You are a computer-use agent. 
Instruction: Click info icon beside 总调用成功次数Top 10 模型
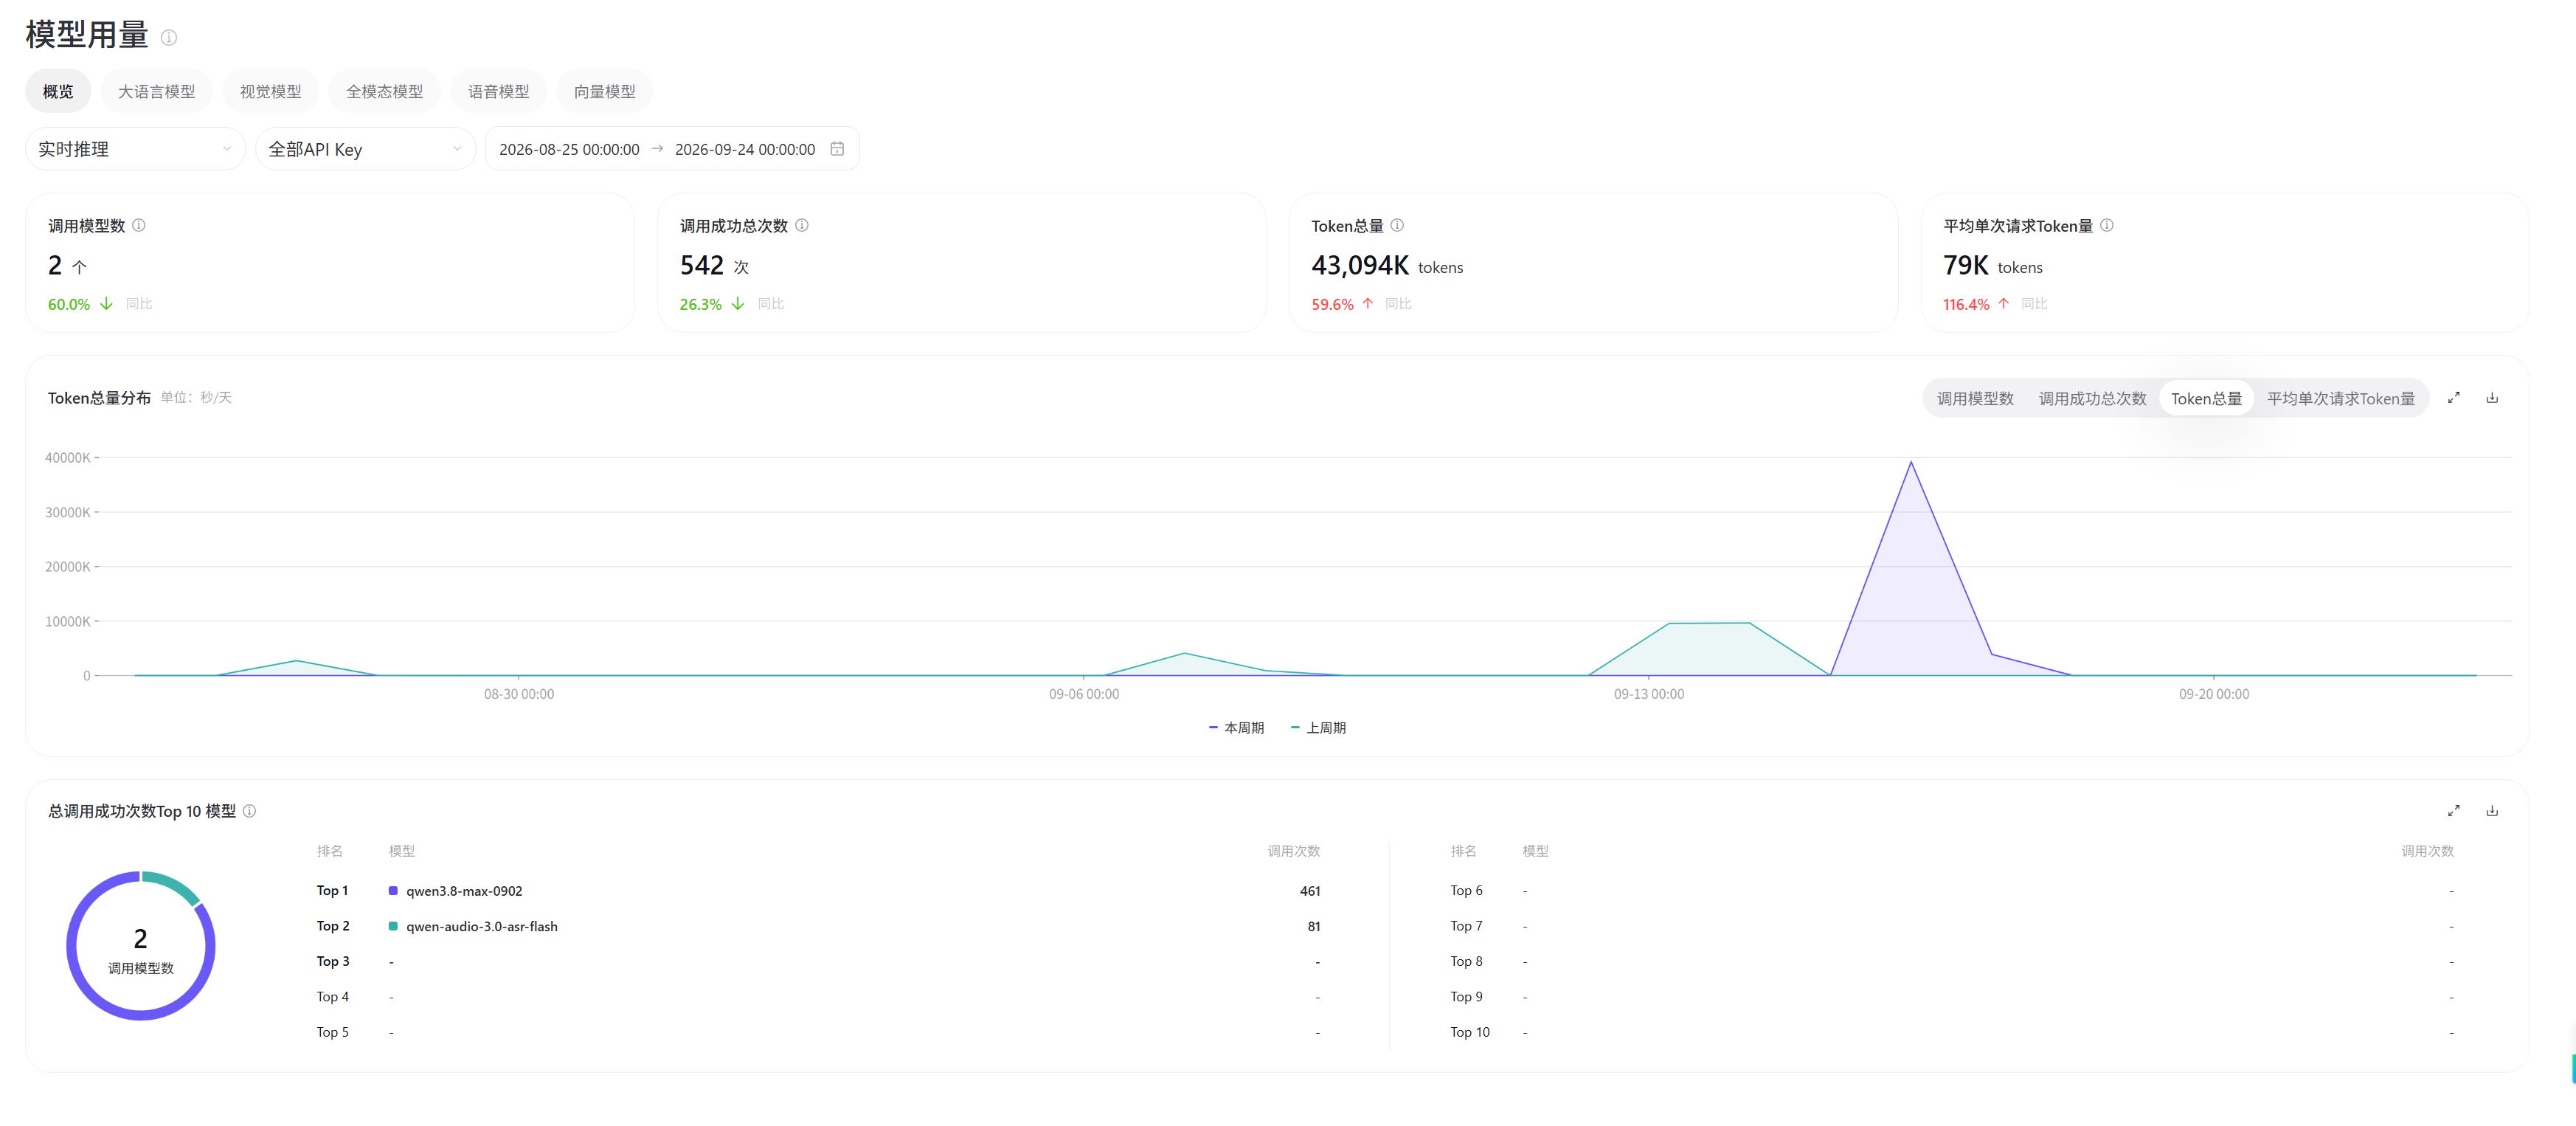pyautogui.click(x=250, y=811)
